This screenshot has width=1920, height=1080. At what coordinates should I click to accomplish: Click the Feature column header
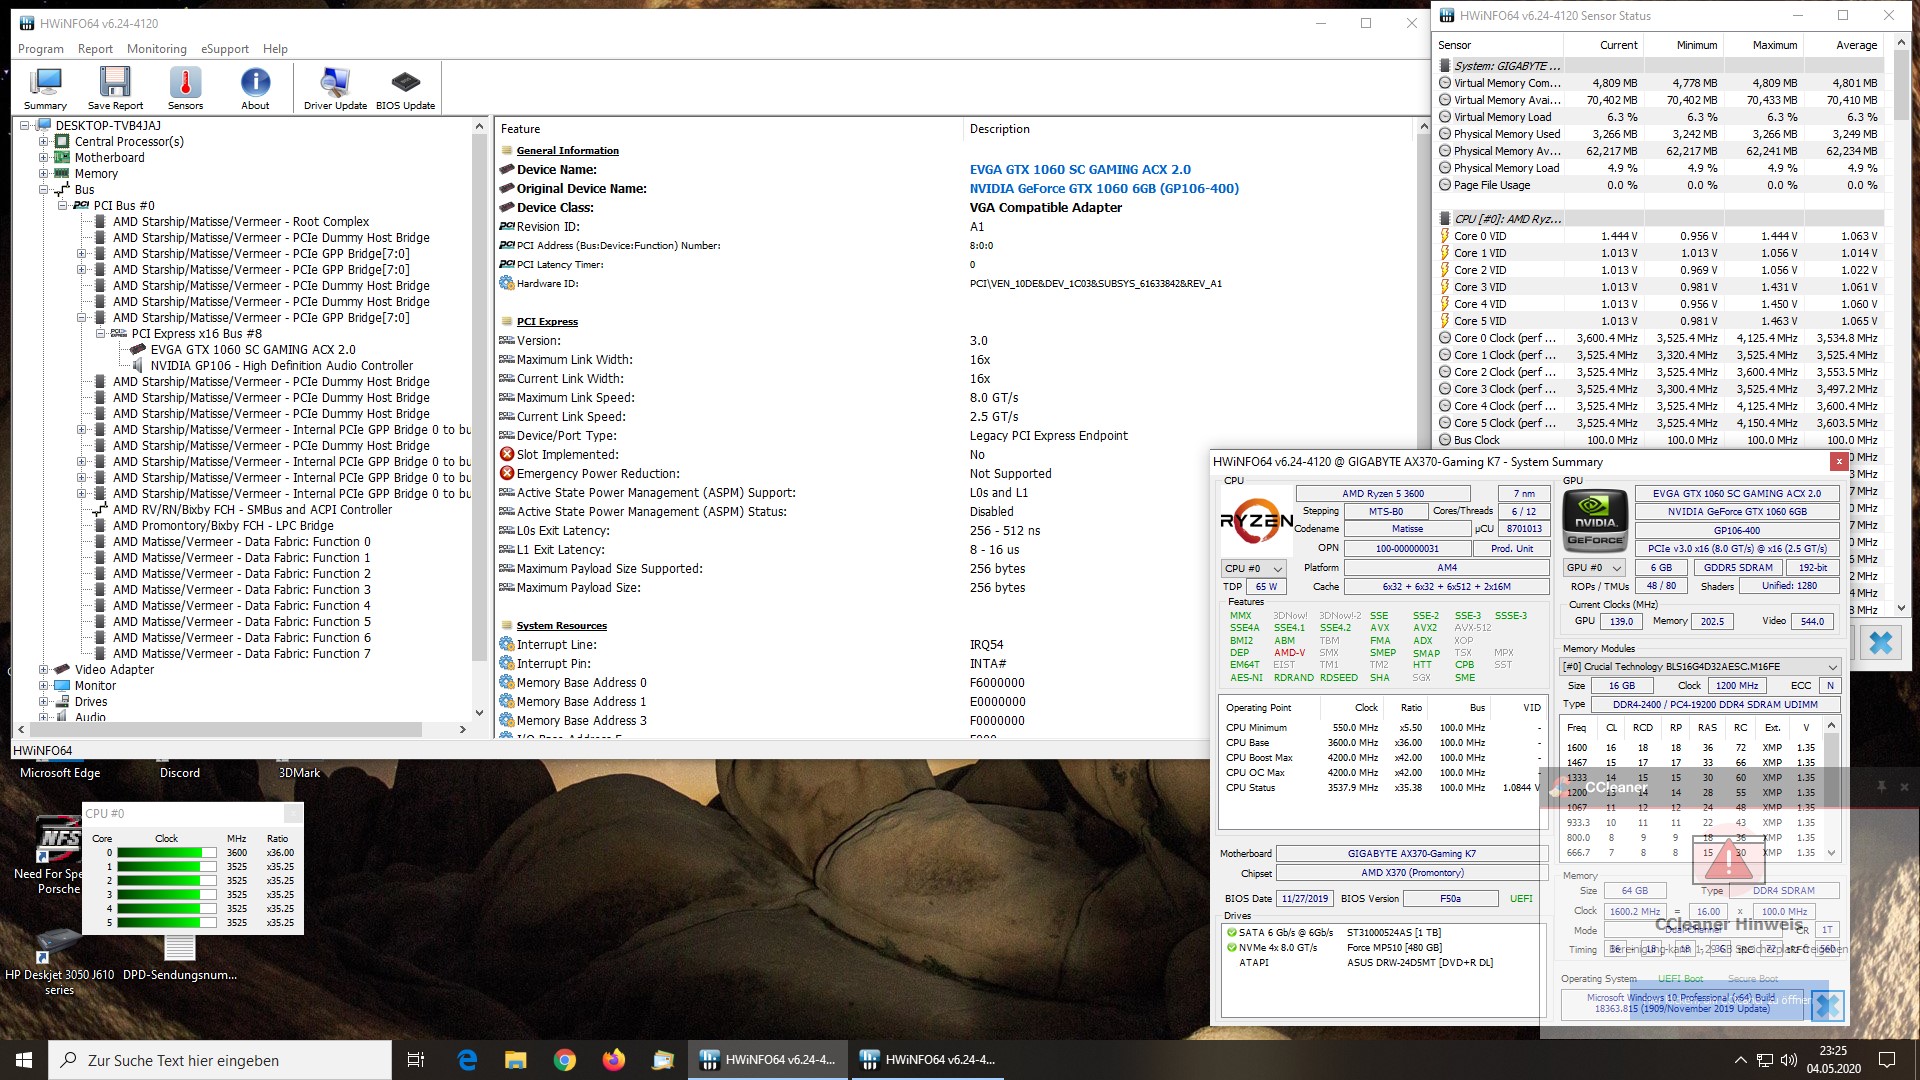click(x=728, y=129)
